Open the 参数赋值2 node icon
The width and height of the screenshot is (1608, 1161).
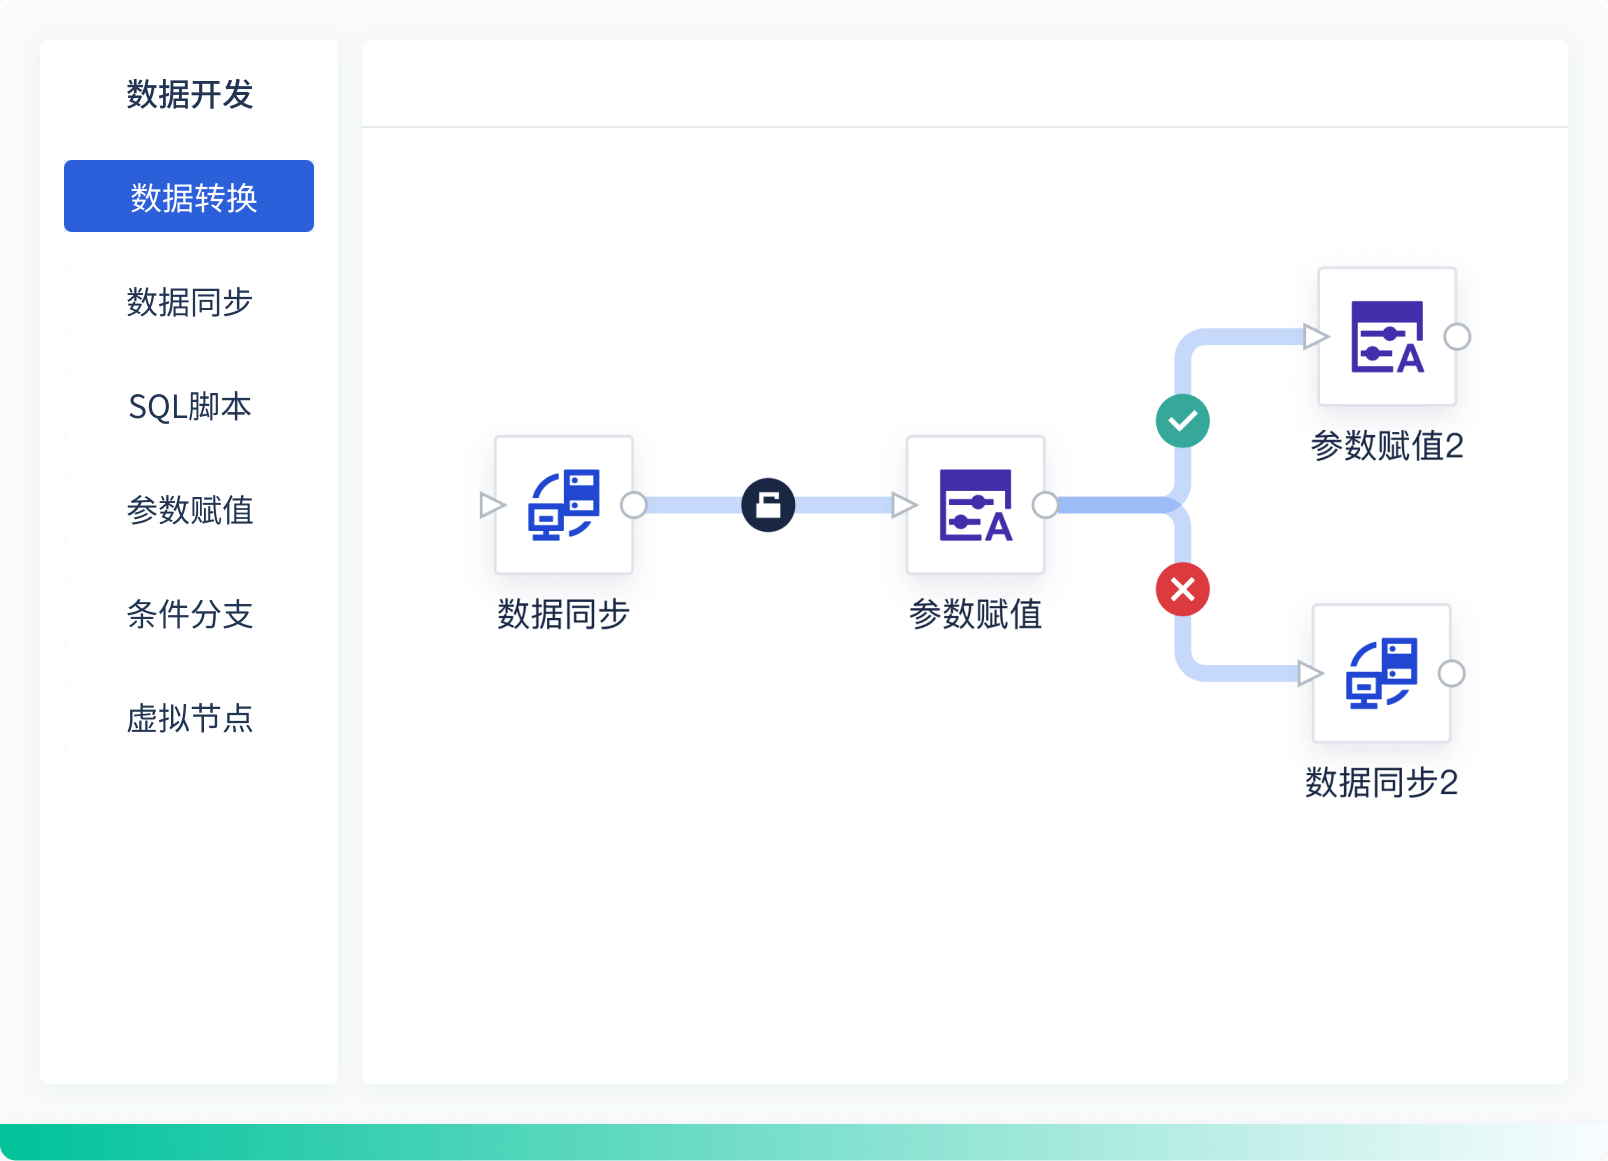(x=1386, y=336)
